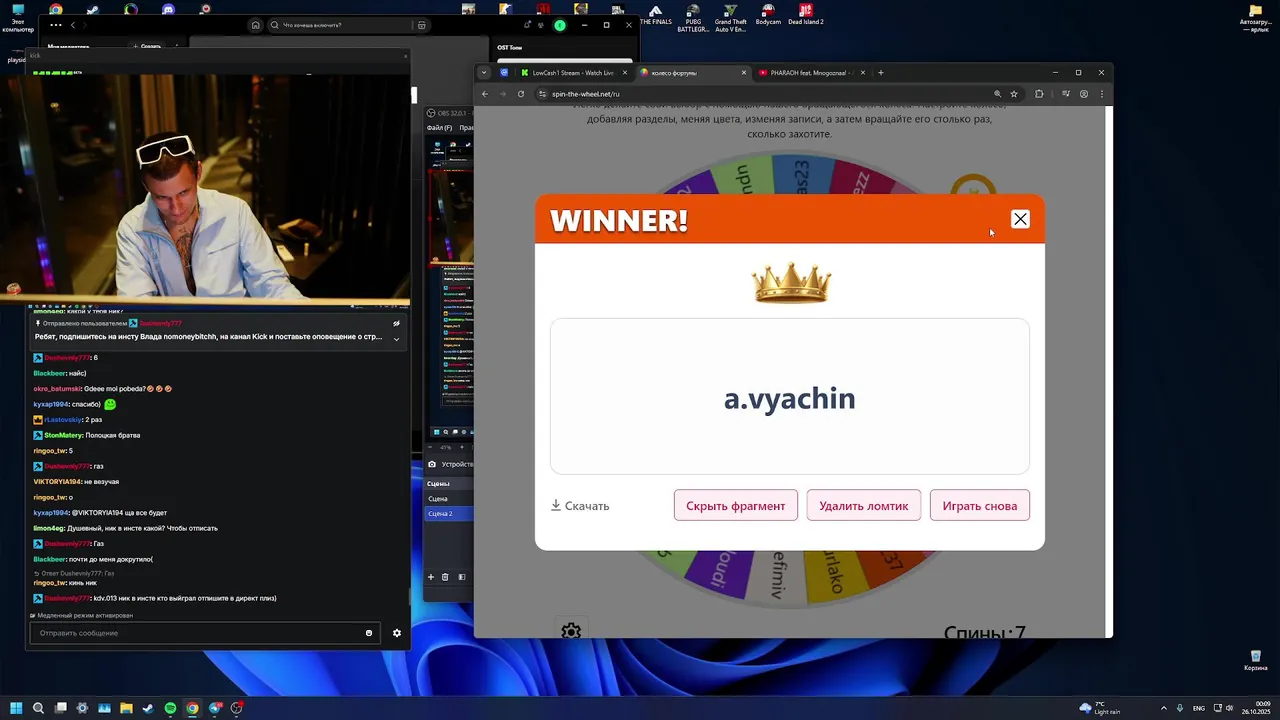The image size is (1280, 720).
Task: Close the kick mini-player with X
Action: coord(405,55)
